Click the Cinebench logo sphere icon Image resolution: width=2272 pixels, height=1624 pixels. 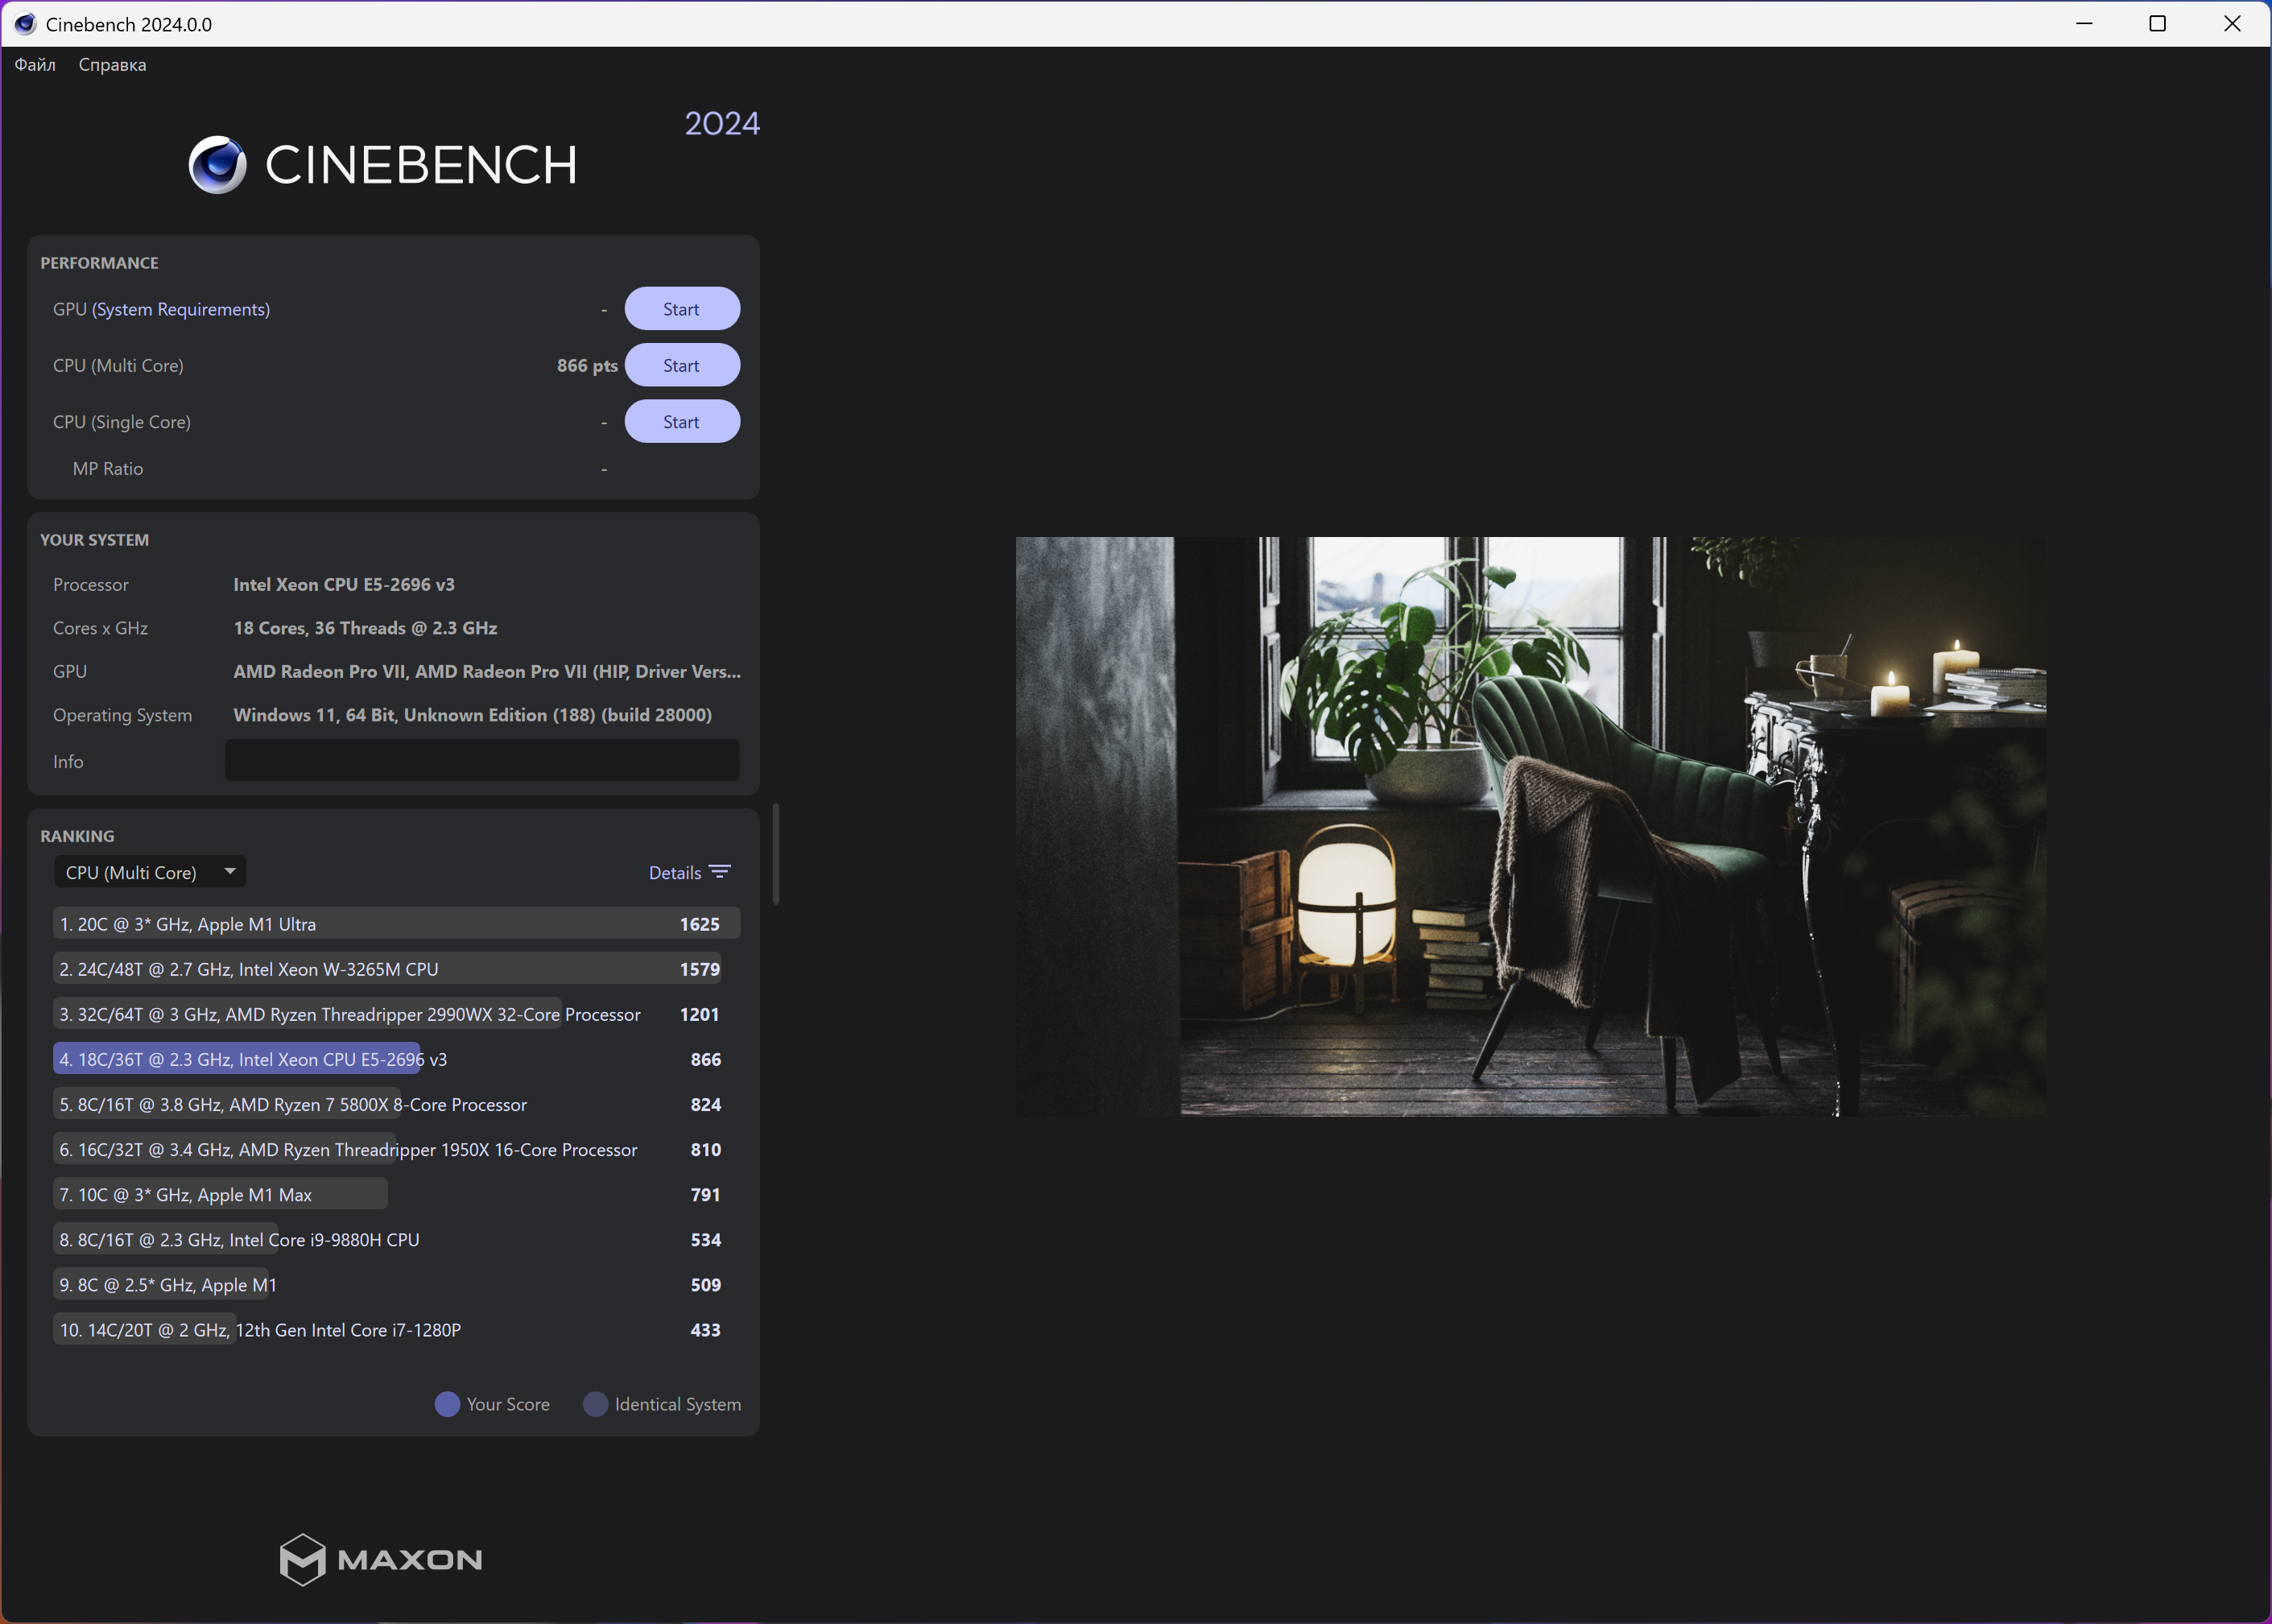click(x=217, y=165)
